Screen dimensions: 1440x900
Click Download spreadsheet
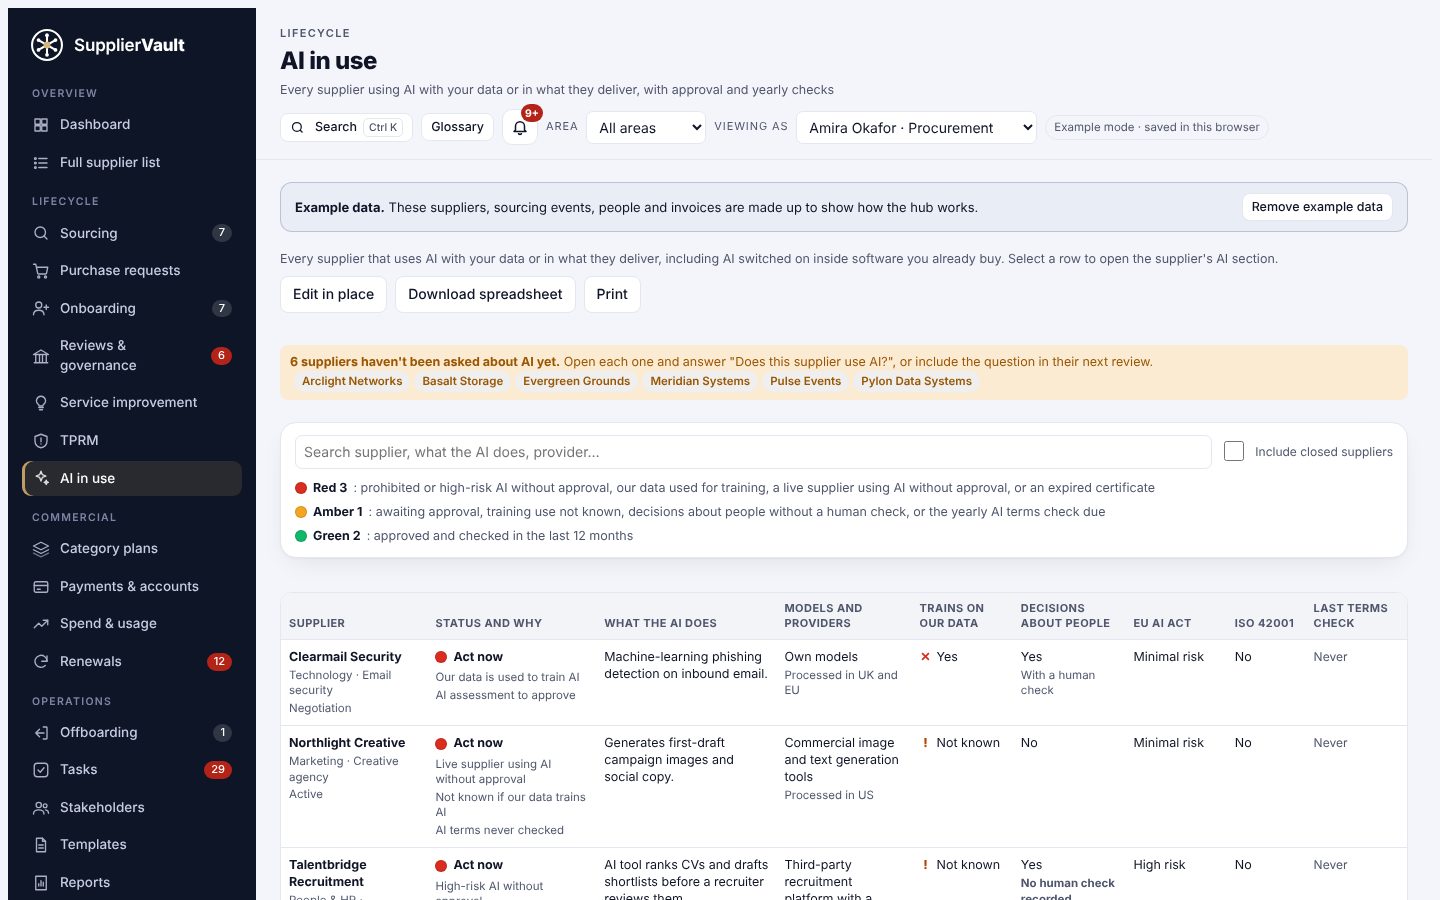tap(485, 294)
